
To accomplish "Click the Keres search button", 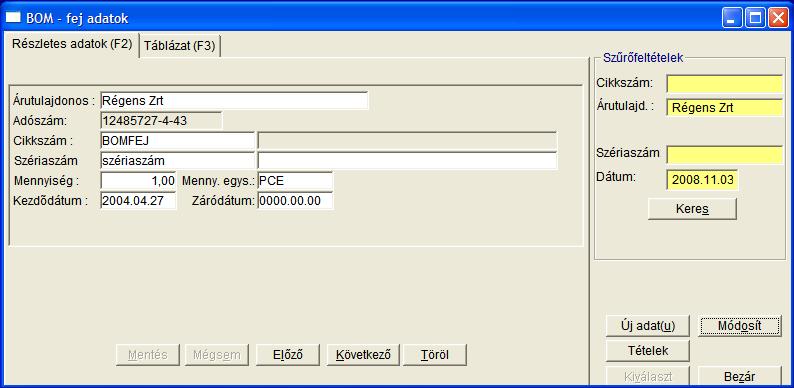I will click(692, 209).
